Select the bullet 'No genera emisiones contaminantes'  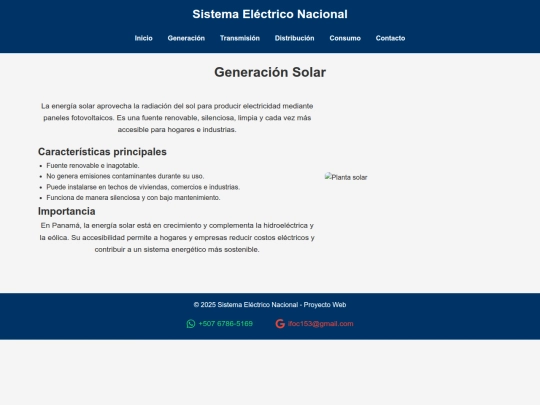coord(125,176)
